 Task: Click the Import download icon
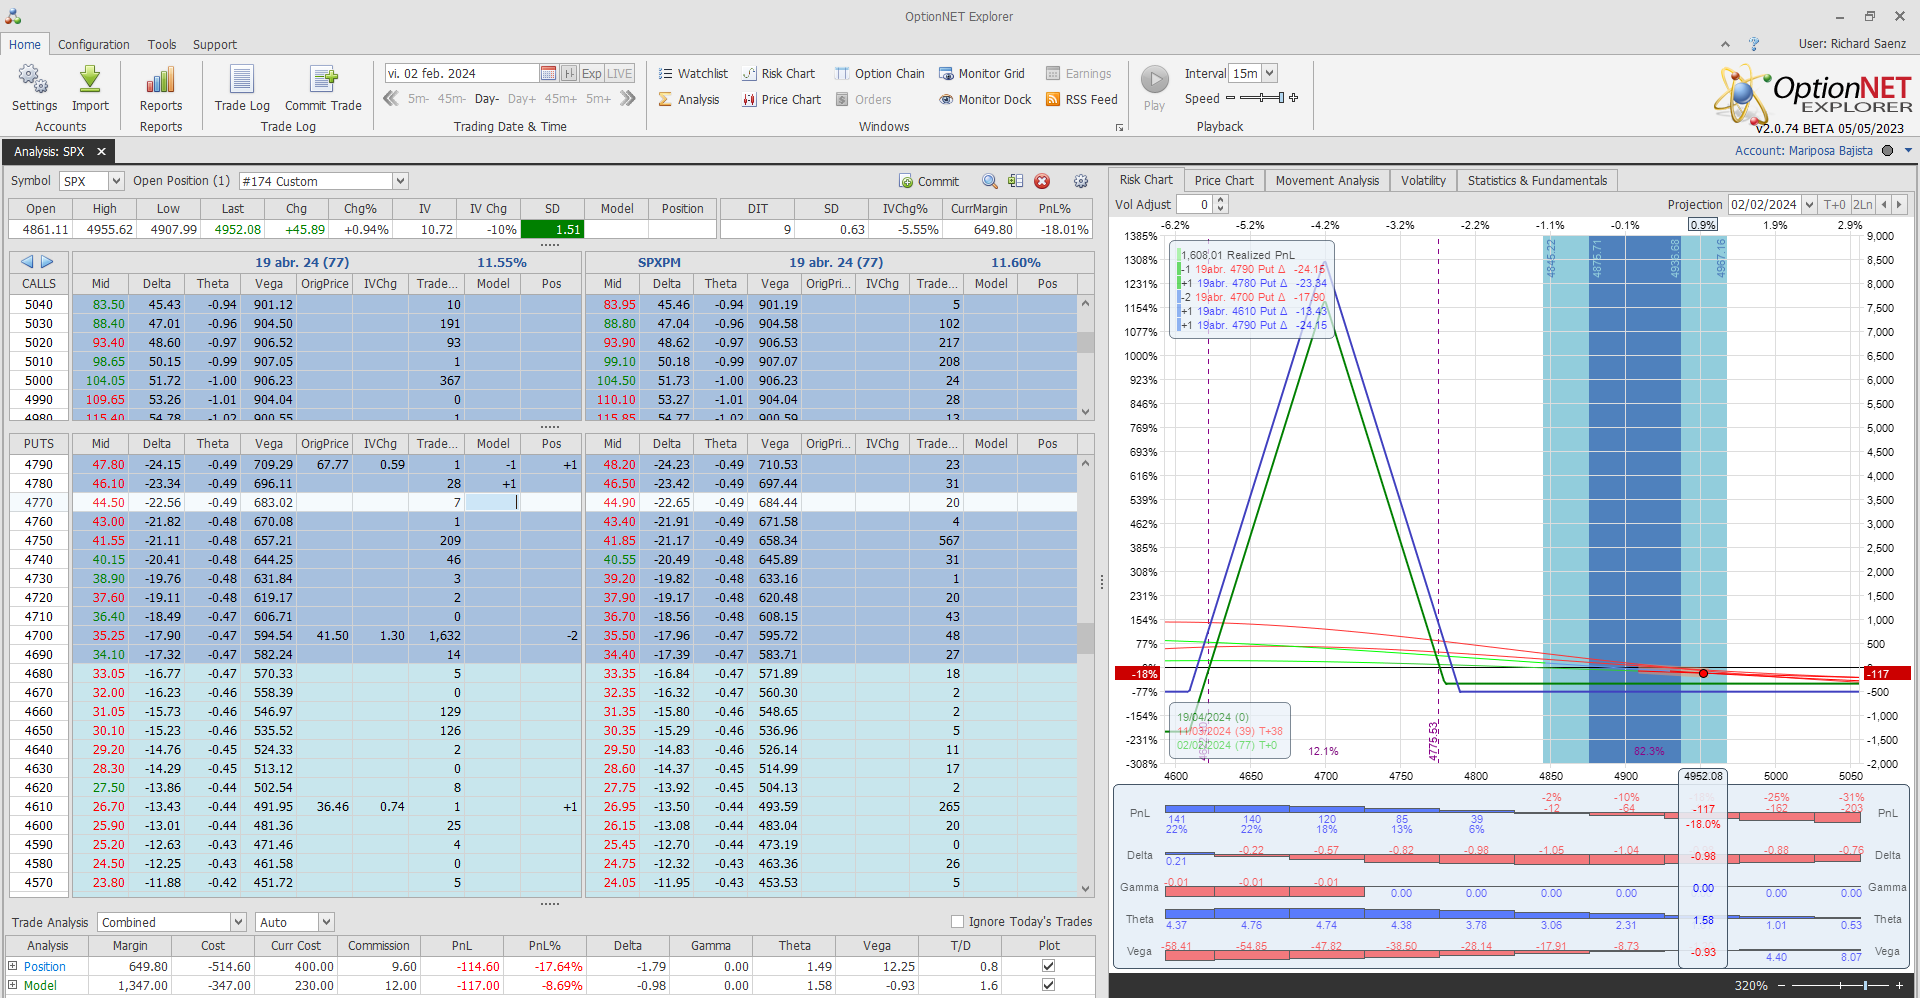coord(90,80)
